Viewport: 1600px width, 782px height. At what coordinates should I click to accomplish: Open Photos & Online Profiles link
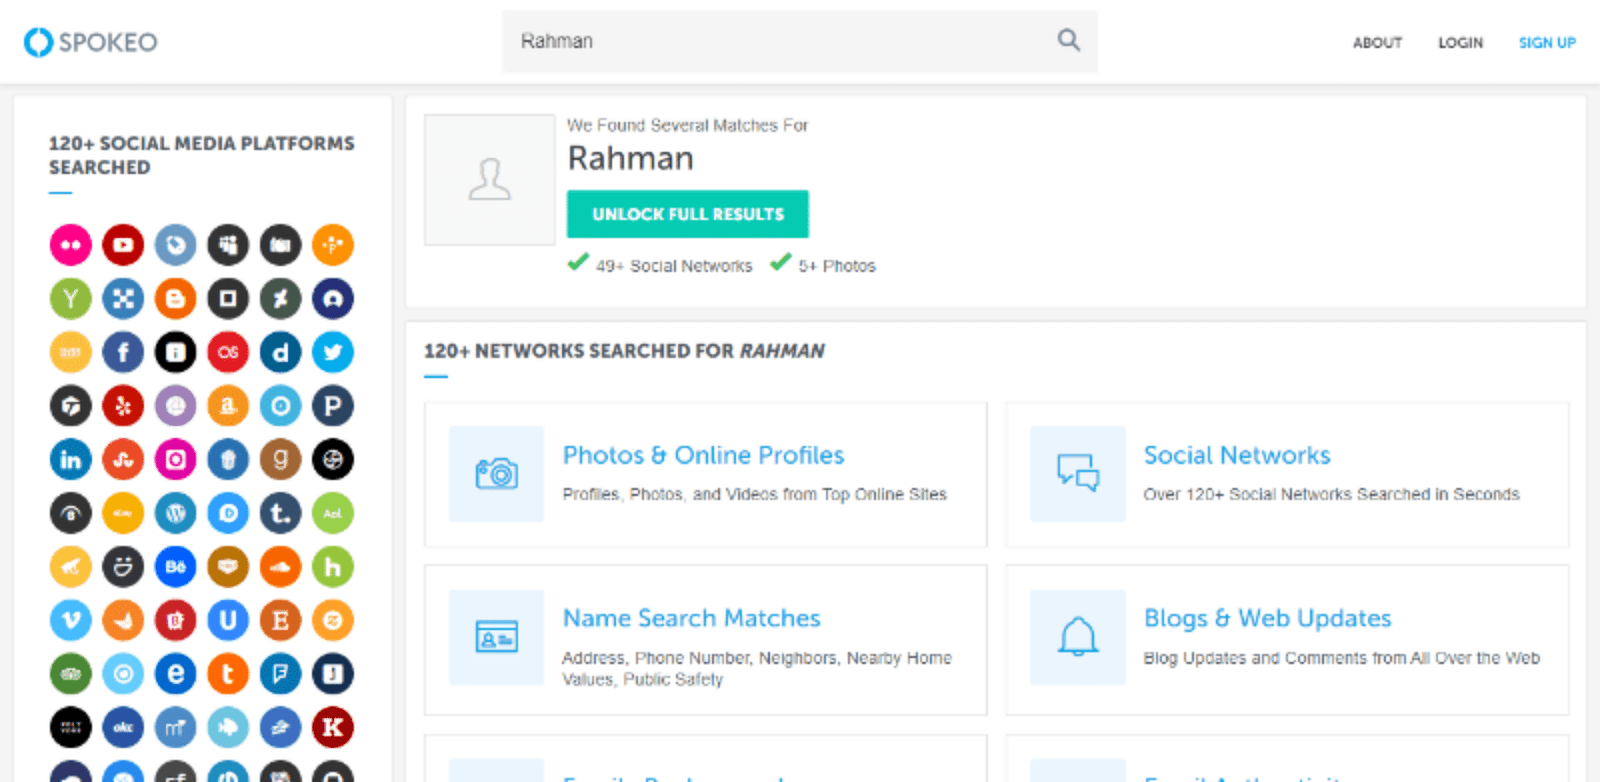[704, 455]
